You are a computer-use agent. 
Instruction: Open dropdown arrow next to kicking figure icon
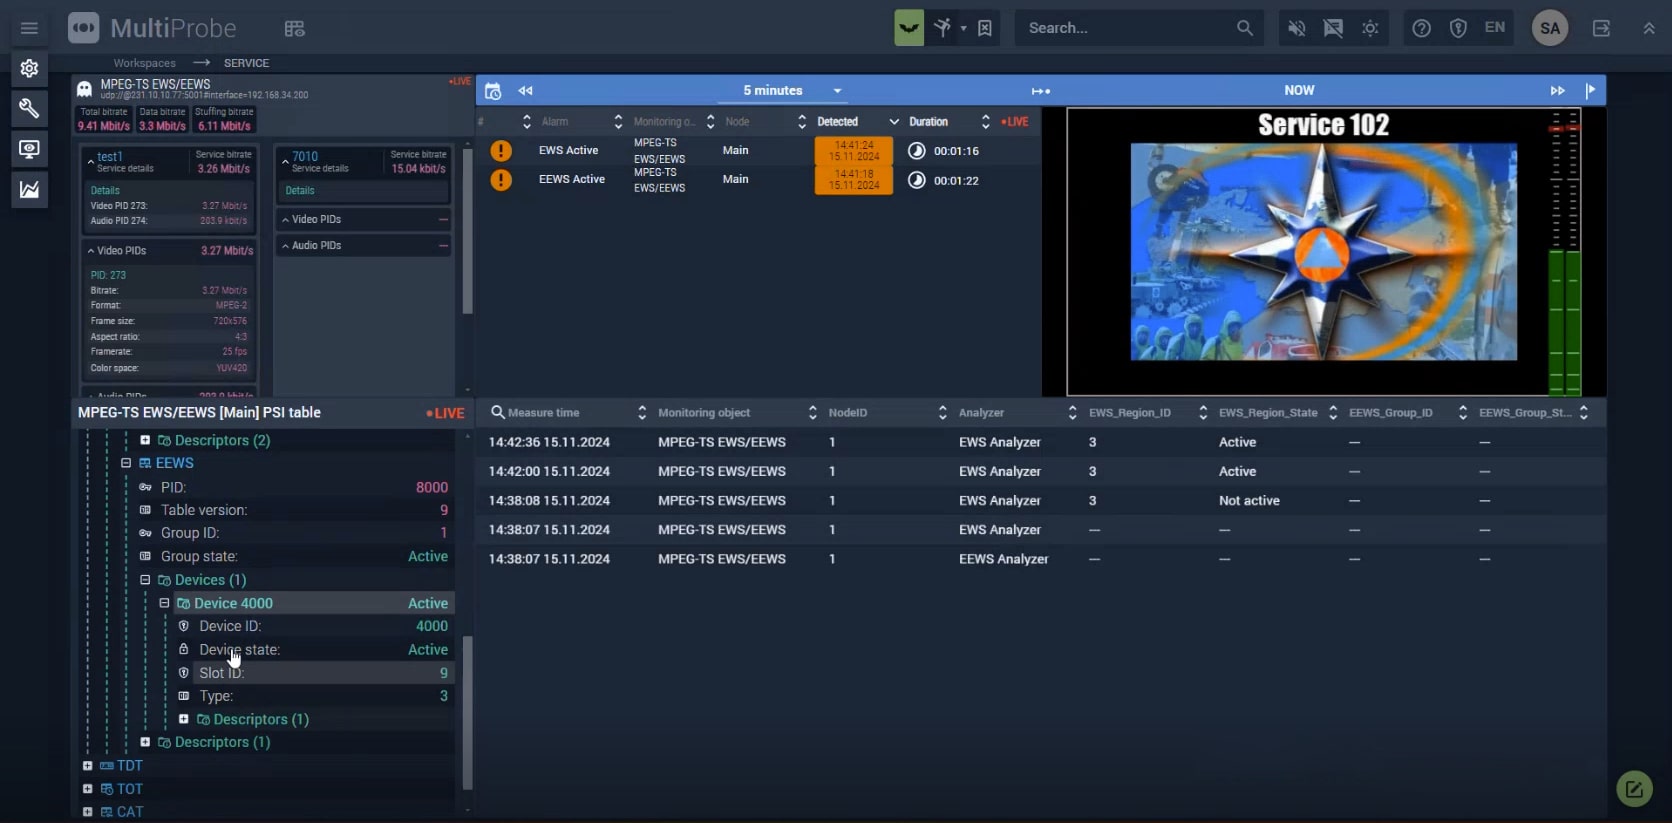pos(964,28)
